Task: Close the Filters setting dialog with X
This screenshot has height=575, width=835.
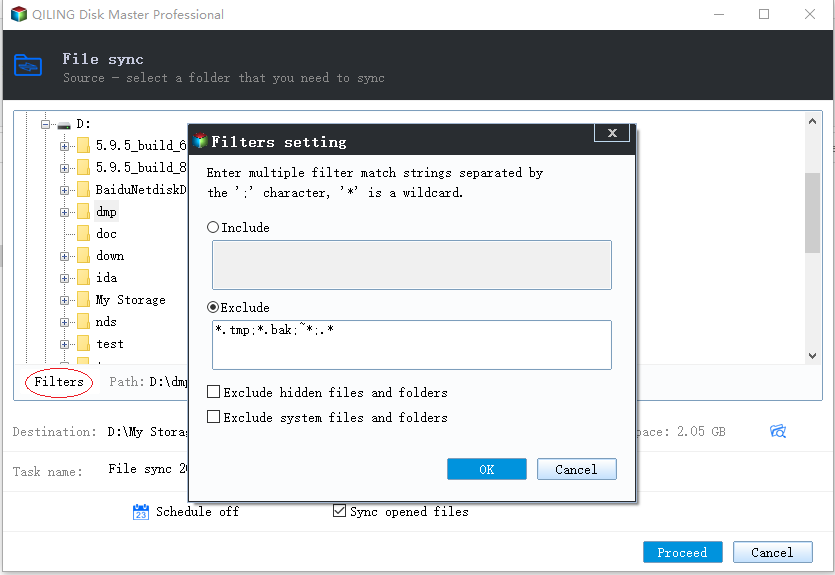Action: click(x=612, y=133)
